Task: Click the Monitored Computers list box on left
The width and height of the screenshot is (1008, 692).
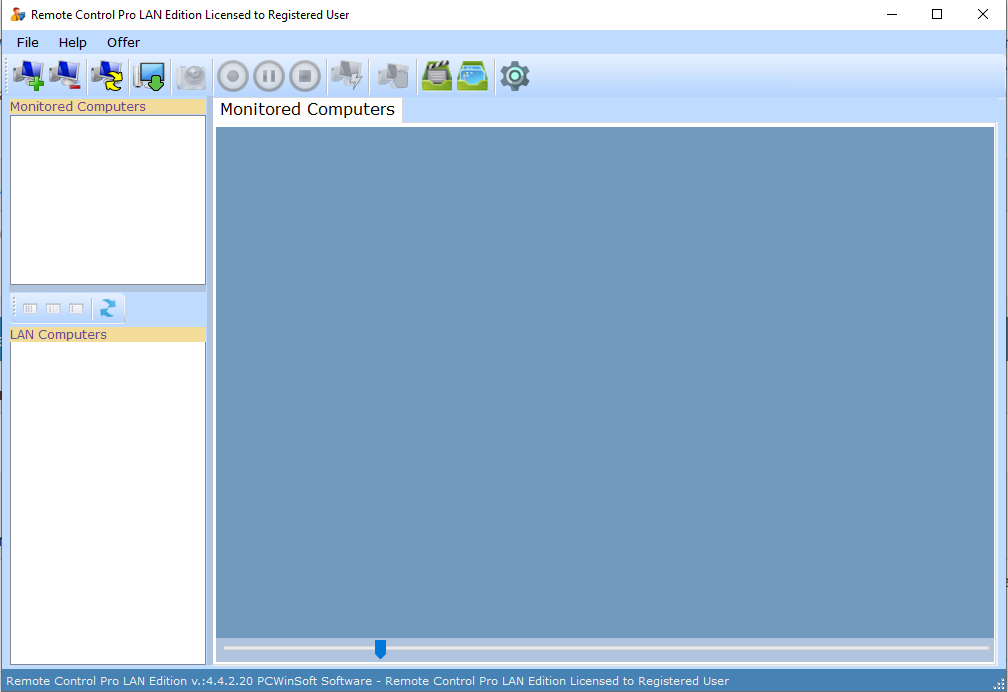Action: (x=108, y=200)
